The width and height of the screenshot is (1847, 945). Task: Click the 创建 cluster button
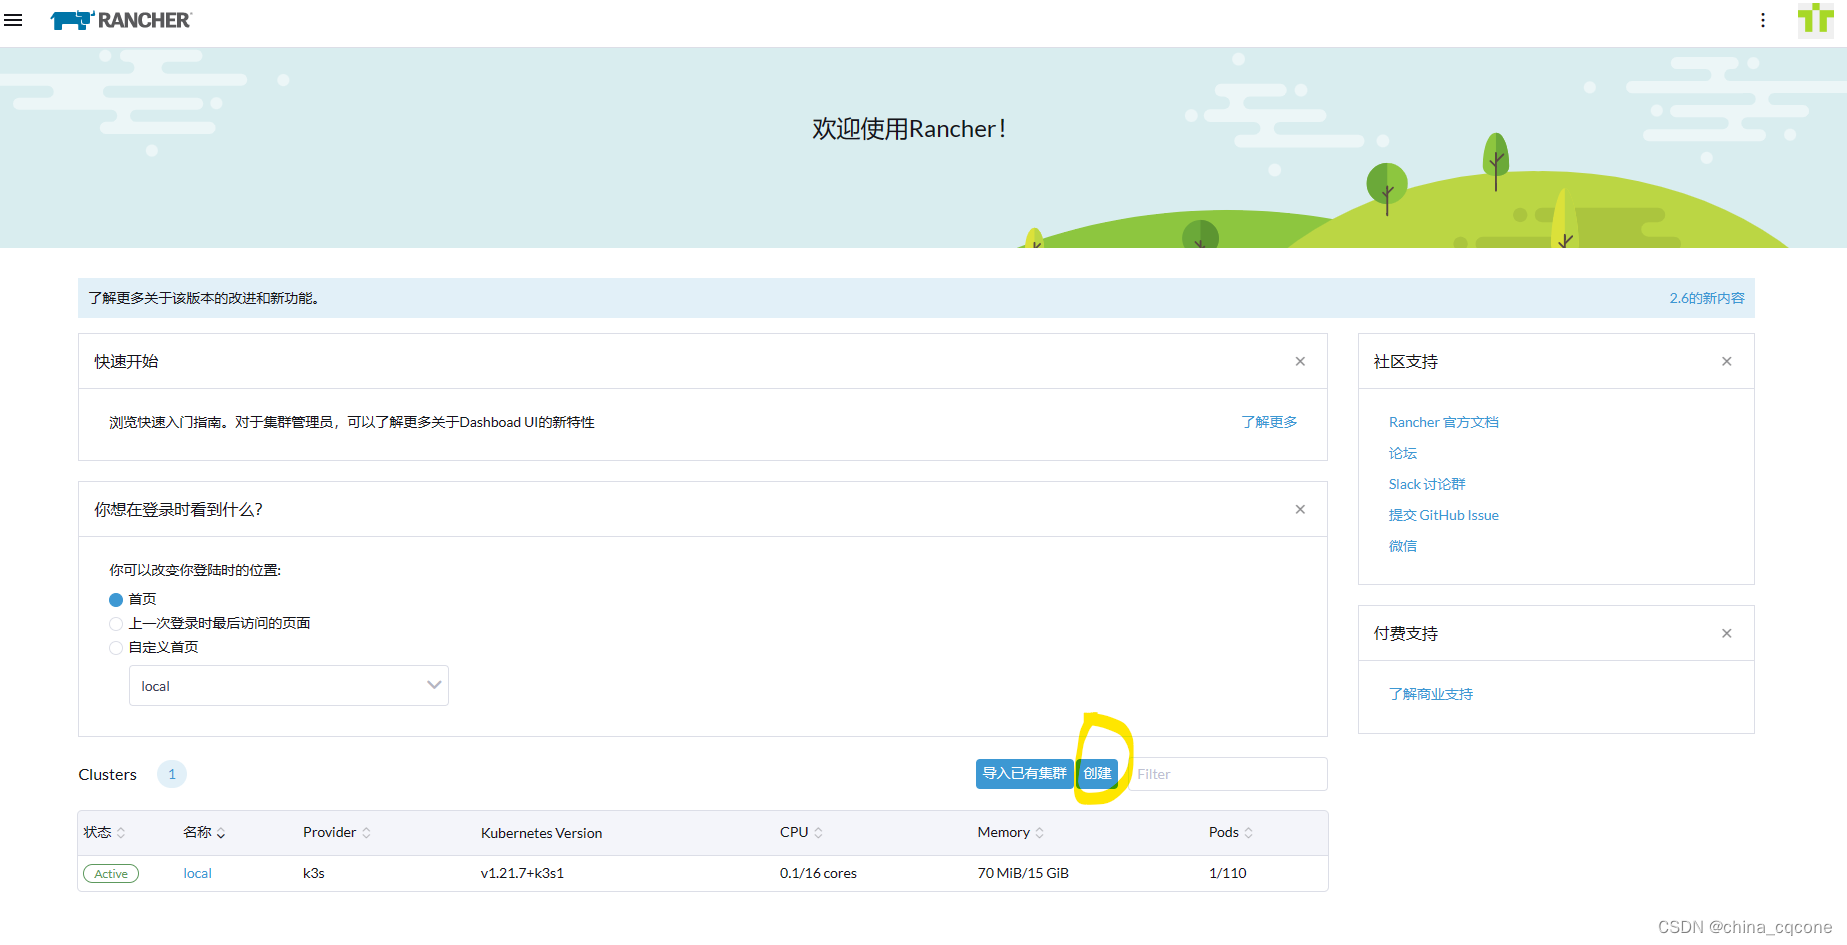[1097, 774]
